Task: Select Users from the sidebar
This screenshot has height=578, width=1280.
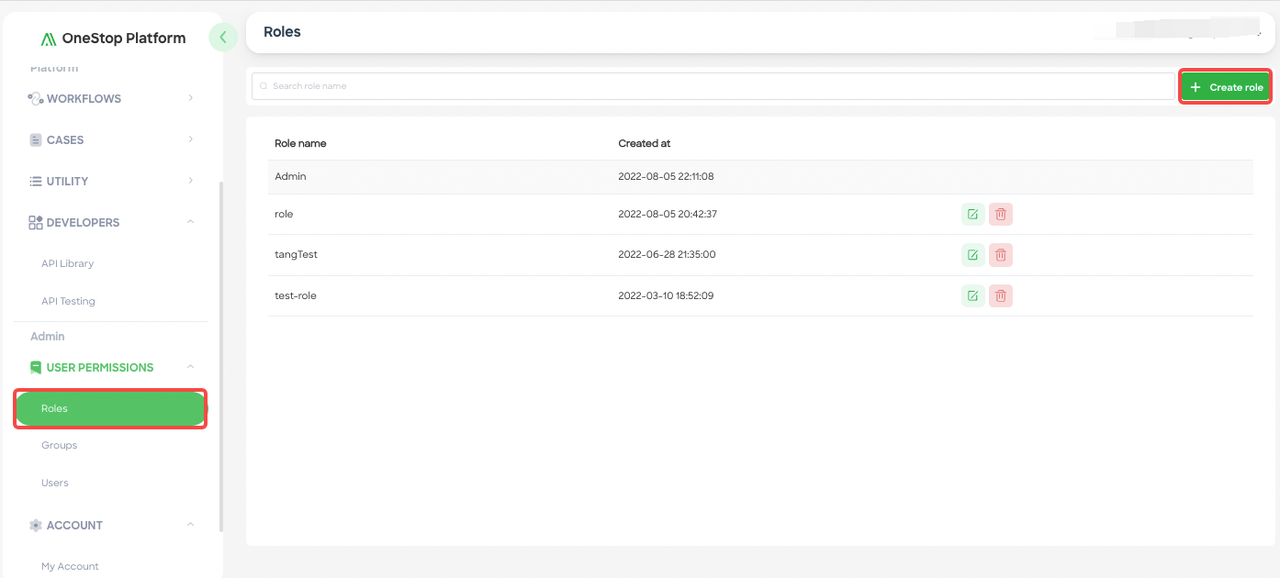Action: 55,482
